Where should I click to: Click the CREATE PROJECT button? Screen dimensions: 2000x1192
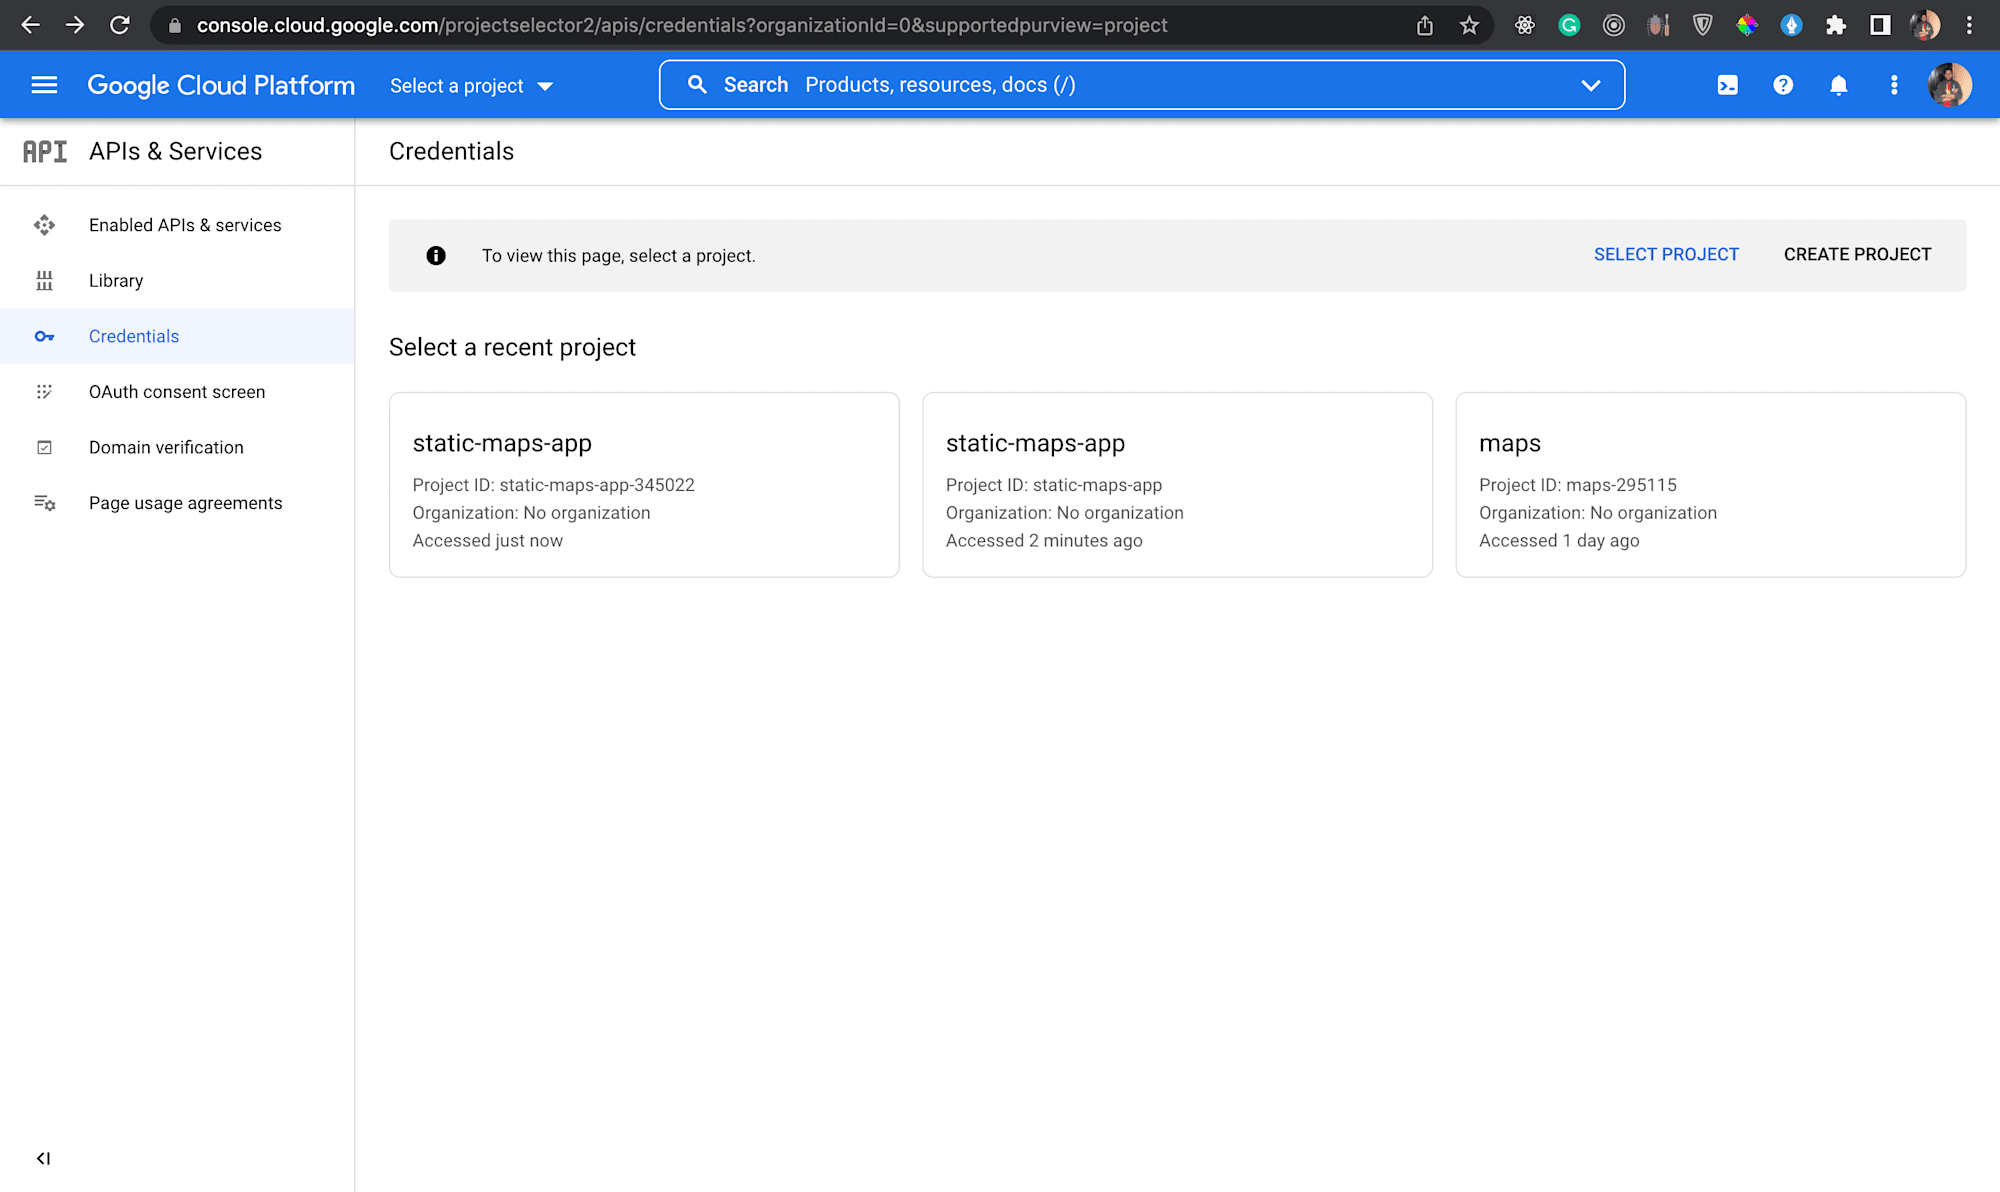(1857, 255)
